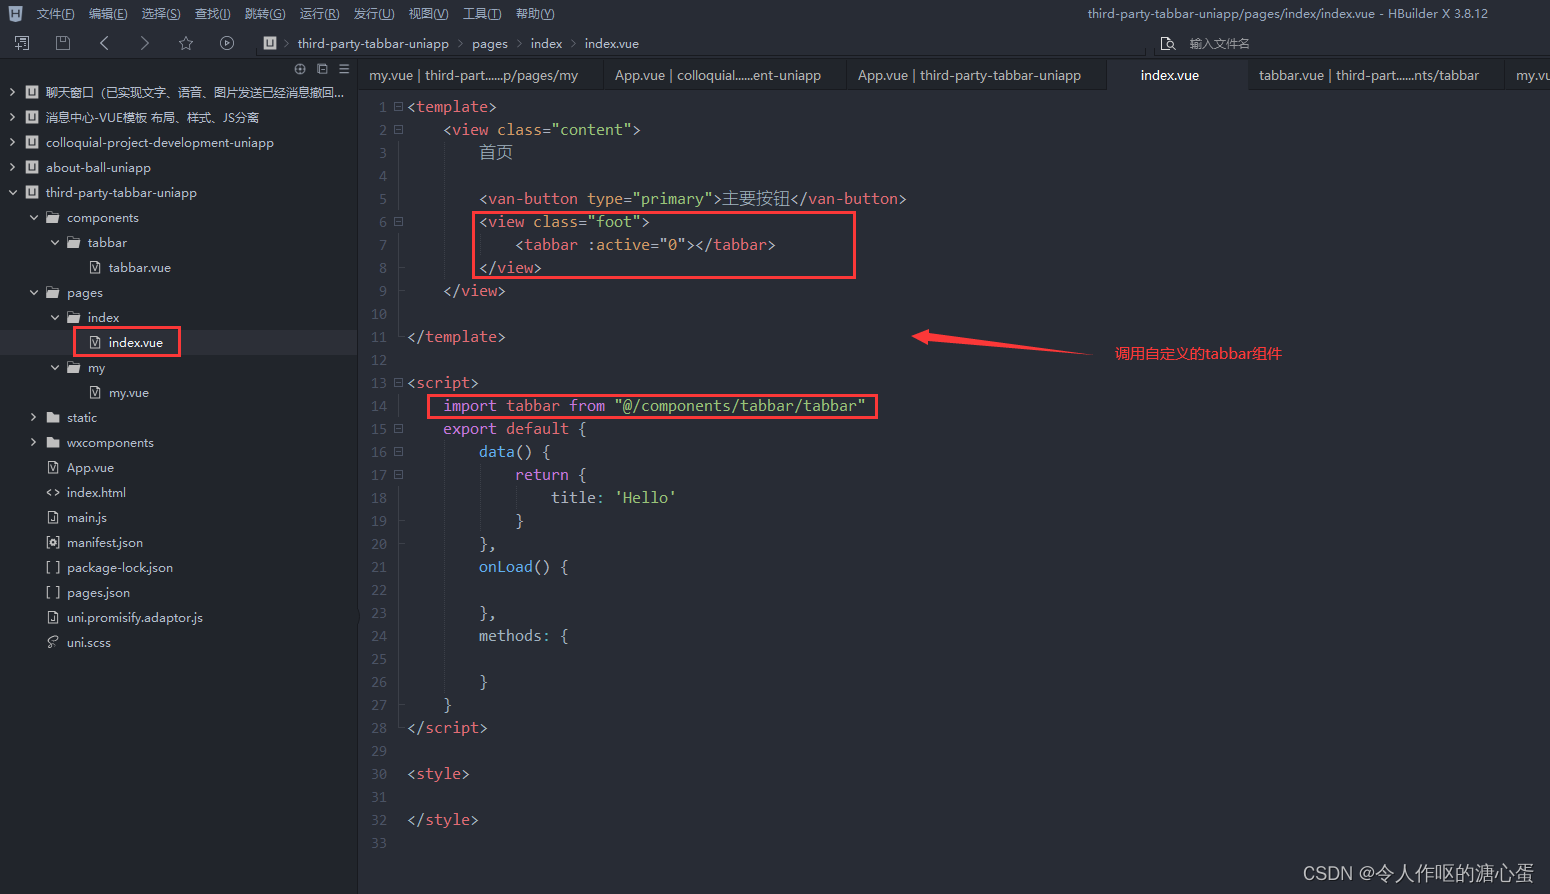The width and height of the screenshot is (1550, 894).
Task: Open 发行(U) menu
Action: click(x=374, y=14)
